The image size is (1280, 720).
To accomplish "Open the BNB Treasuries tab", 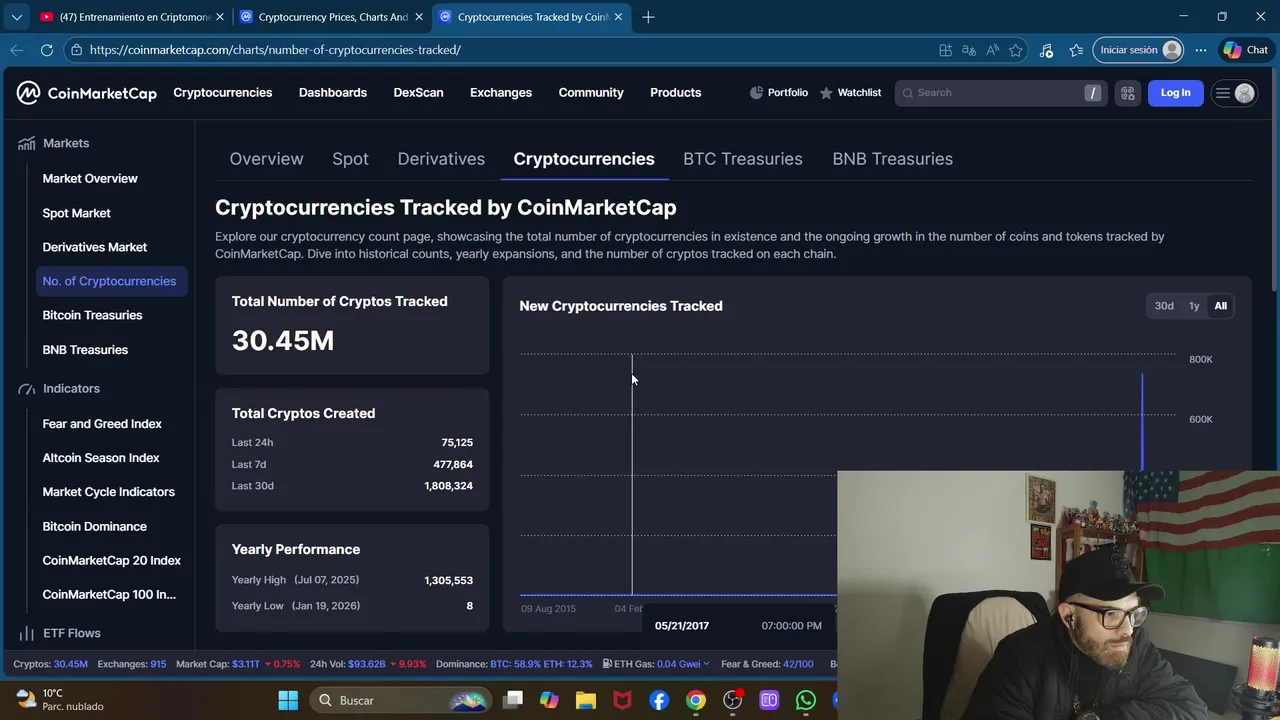I will 893,159.
